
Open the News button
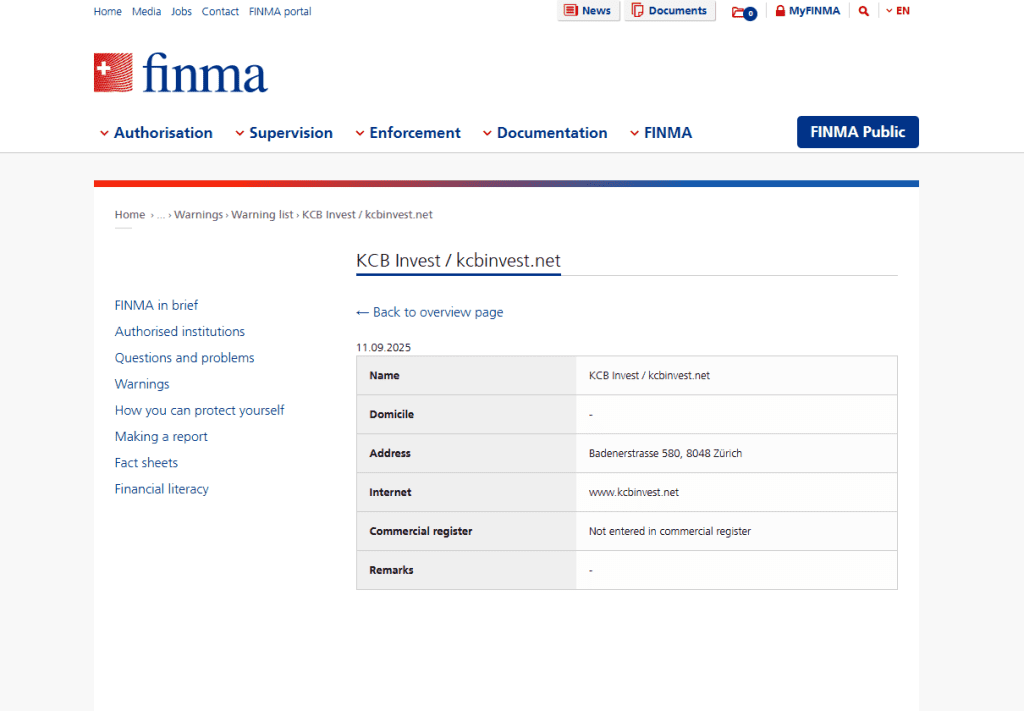tap(588, 11)
